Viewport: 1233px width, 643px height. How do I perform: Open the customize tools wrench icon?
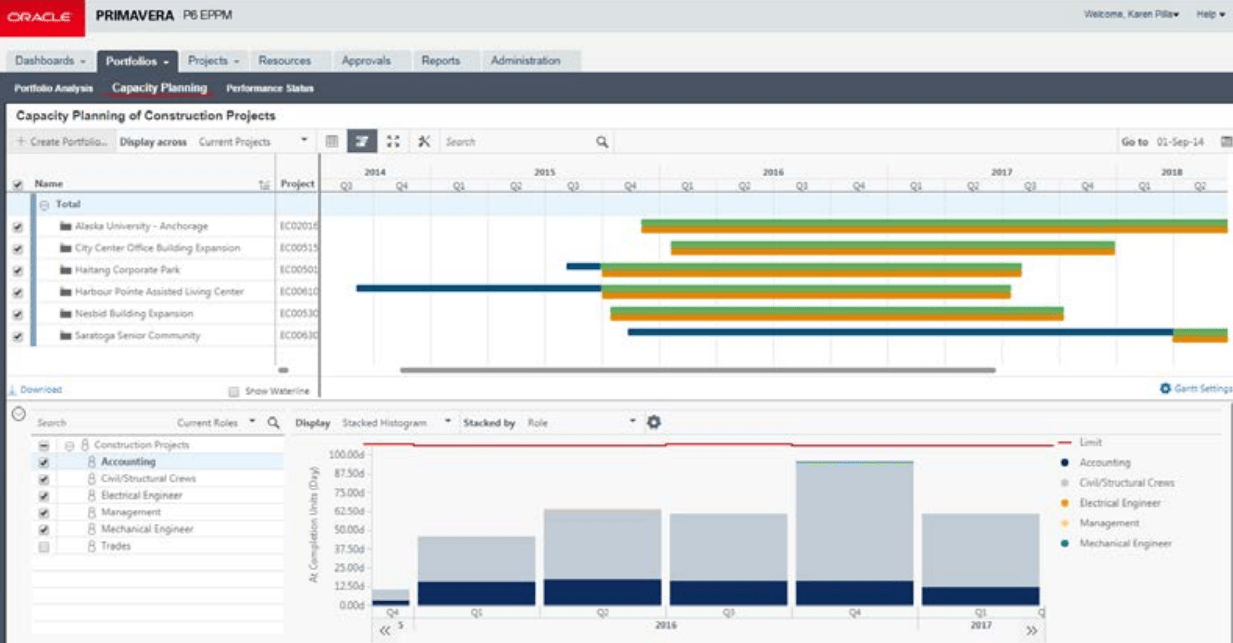click(424, 142)
